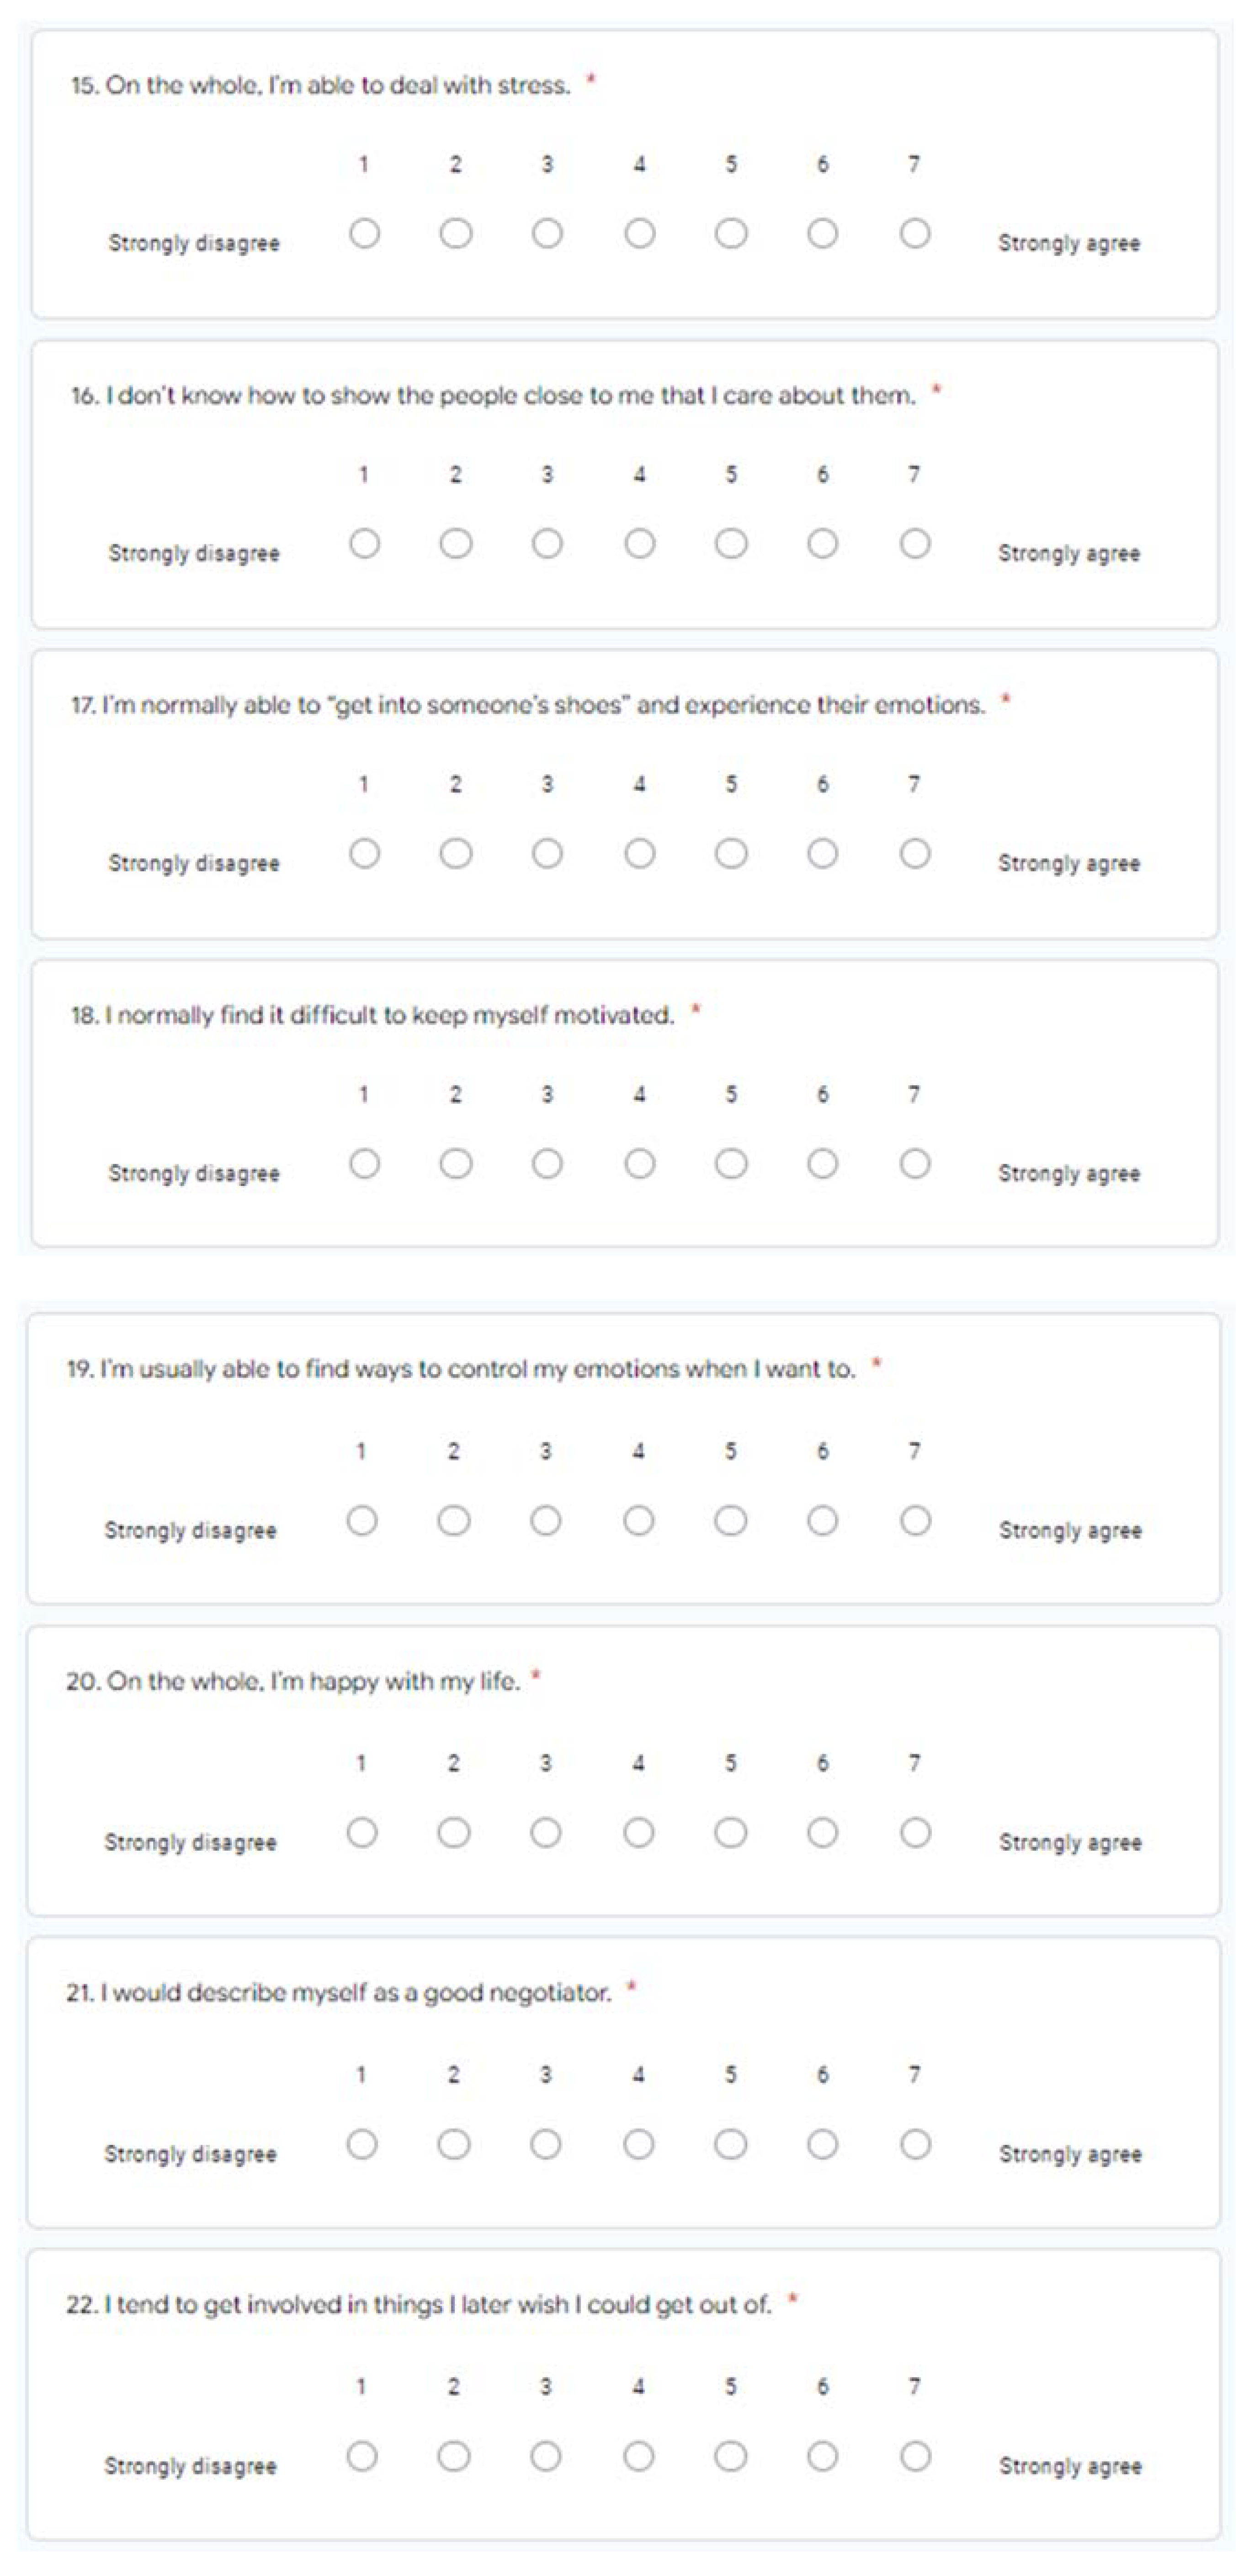Image resolution: width=1255 pixels, height=2576 pixels.
Task: Select rating 7 for question 15 stress
Action: coord(914,234)
